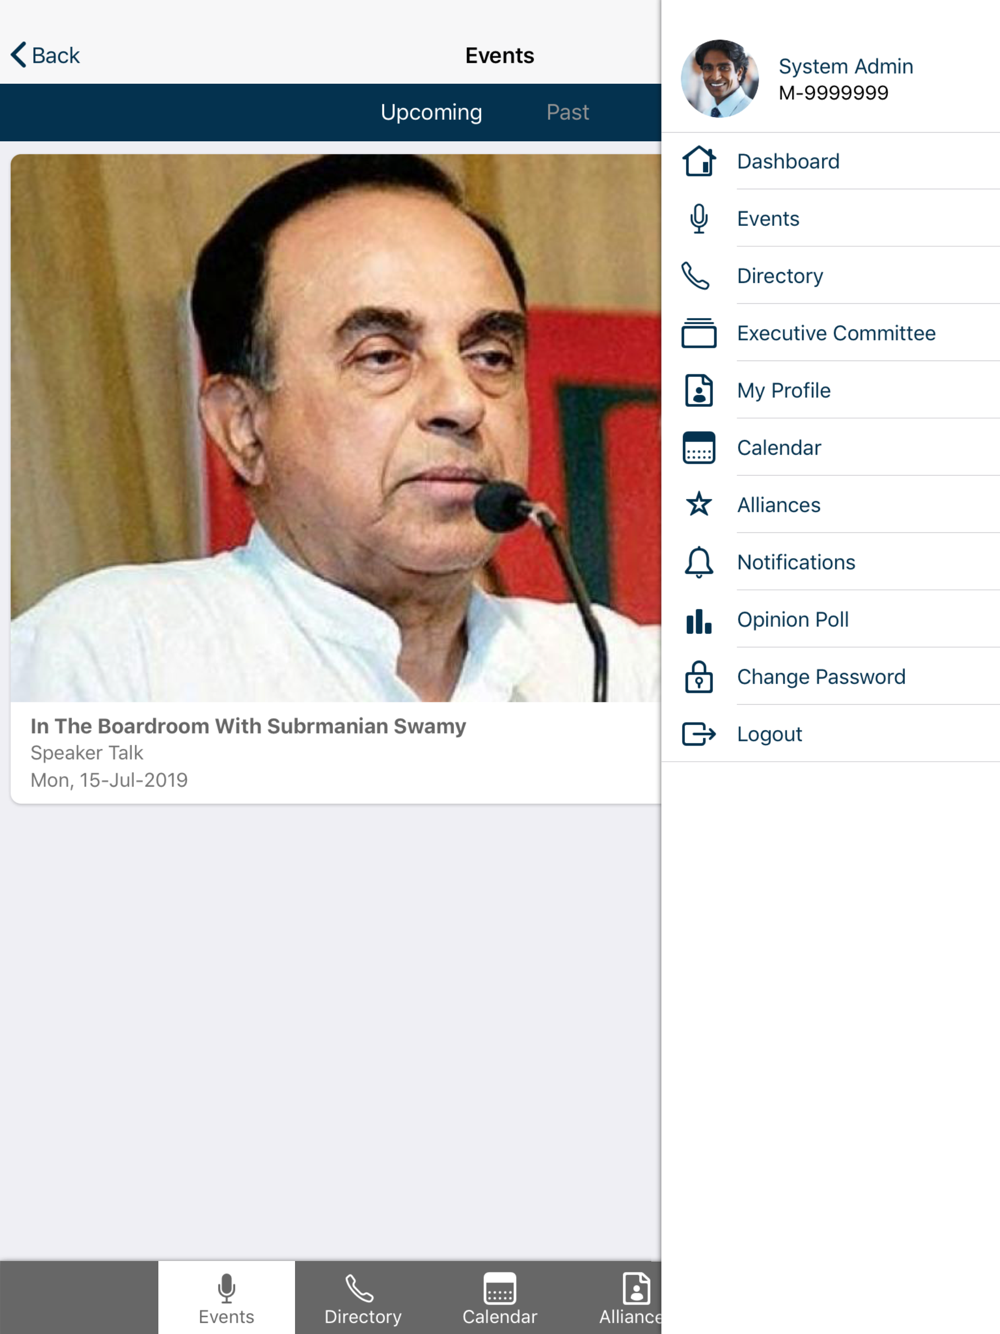Screen dimensions: 1000x1334
Task: Tap the lock icon for Change Password
Action: 699,677
